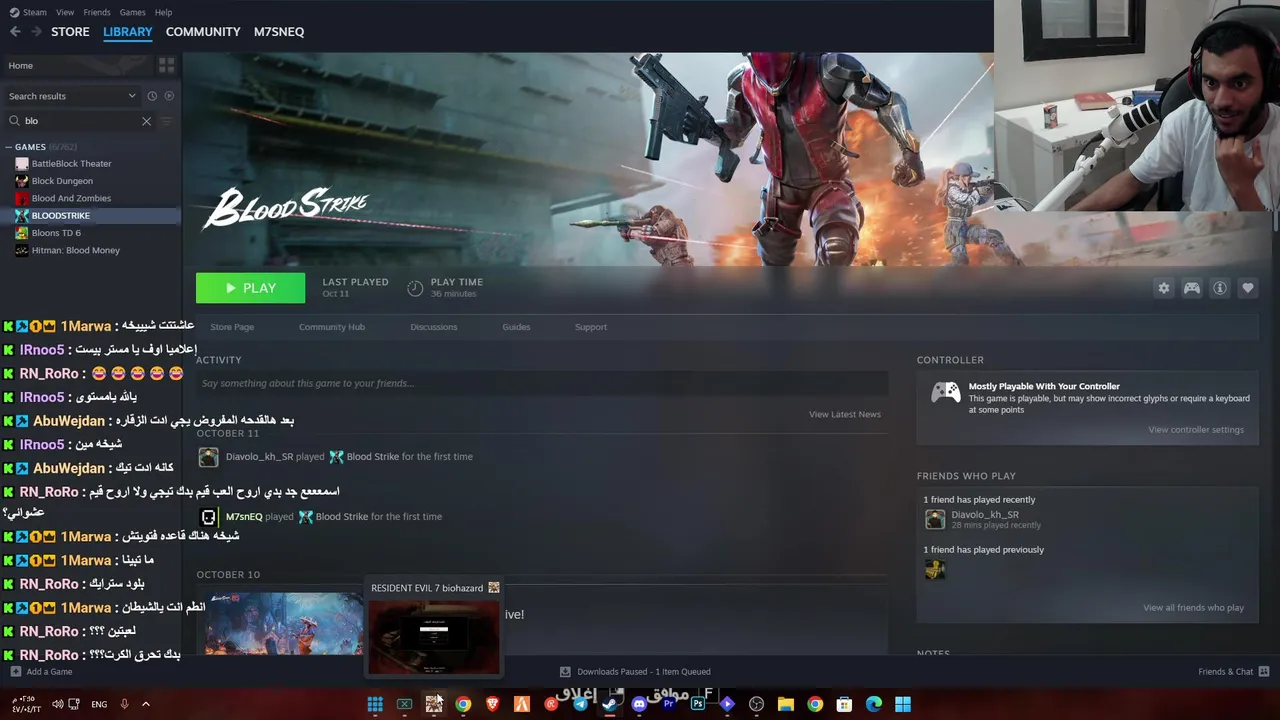This screenshot has width=1280, height=720.
Task: Open Discord in taskbar
Action: (x=639, y=704)
